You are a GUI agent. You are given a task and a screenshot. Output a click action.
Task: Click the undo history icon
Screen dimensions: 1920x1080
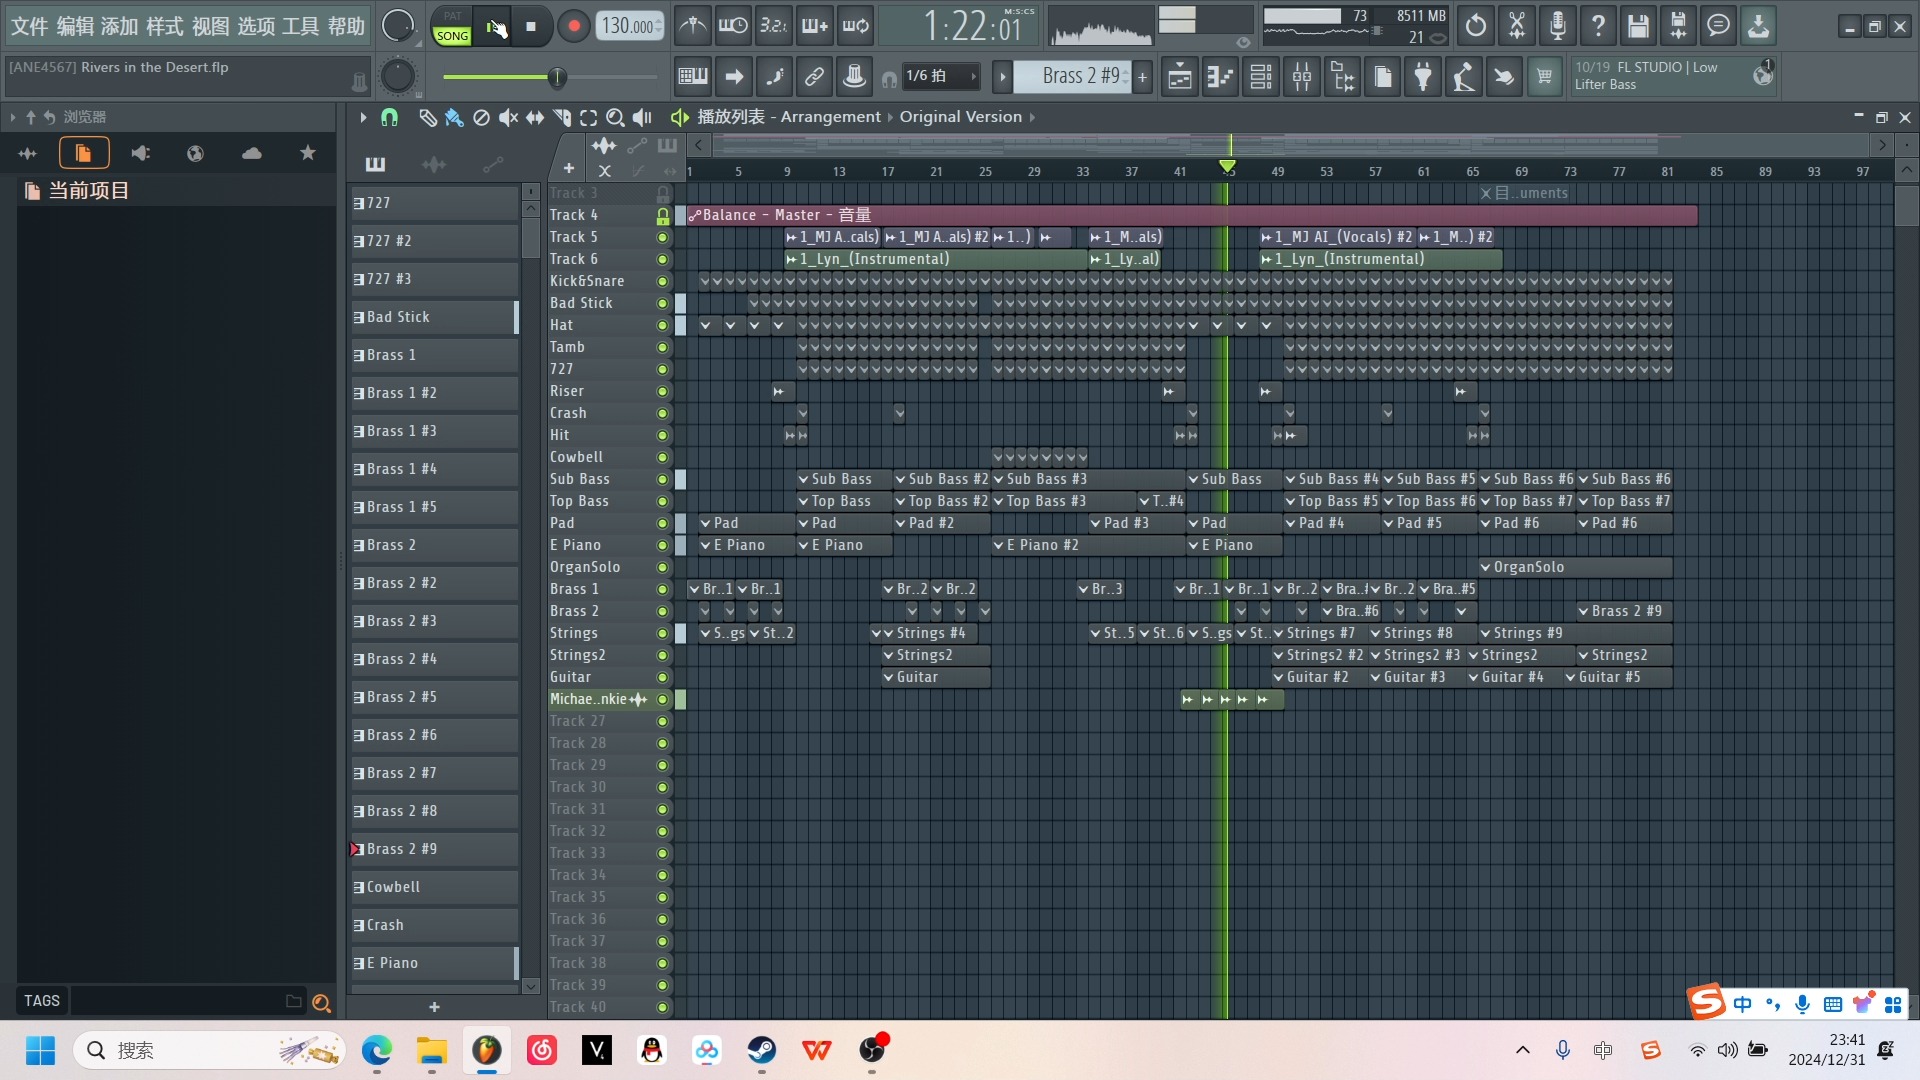(x=1476, y=26)
